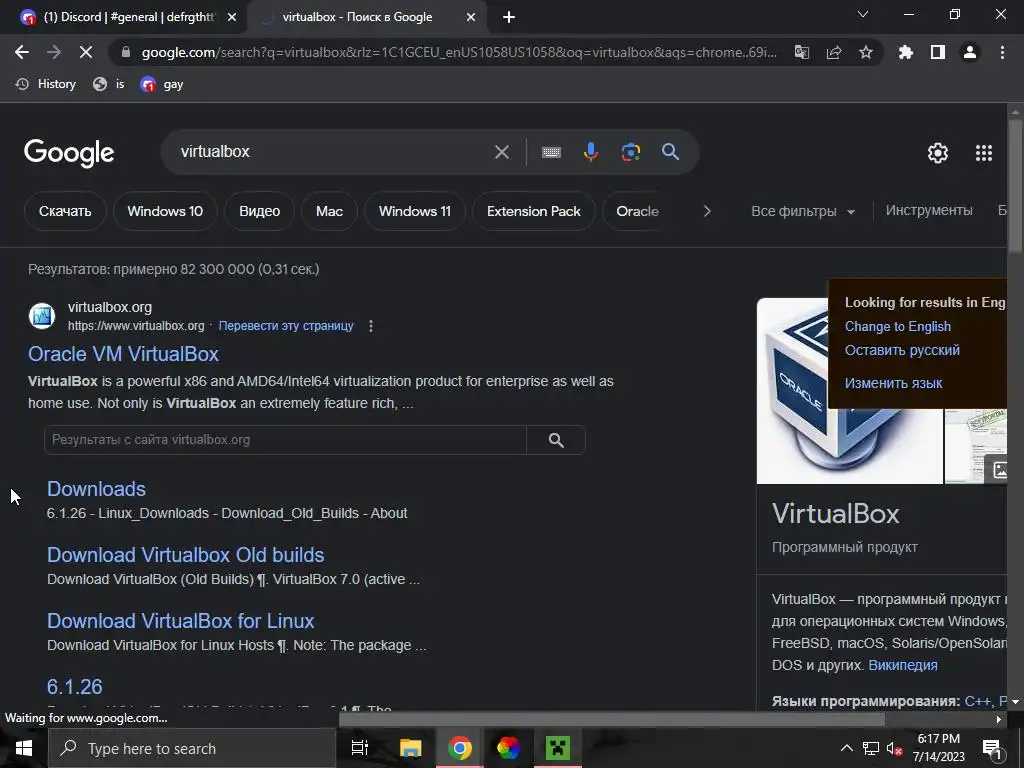
Task: Toggle the Chrome side panel icon
Action: pyautogui.click(x=938, y=52)
